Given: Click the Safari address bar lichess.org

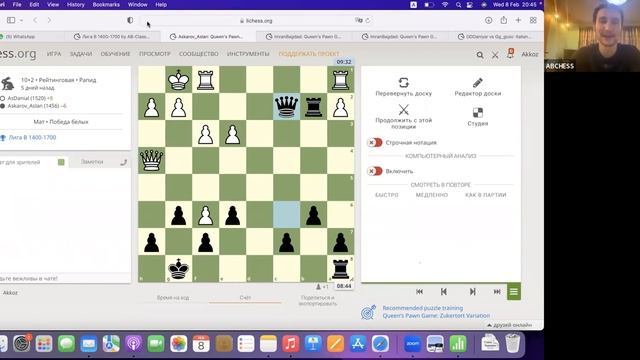Looking at the screenshot, I should [x=256, y=20].
